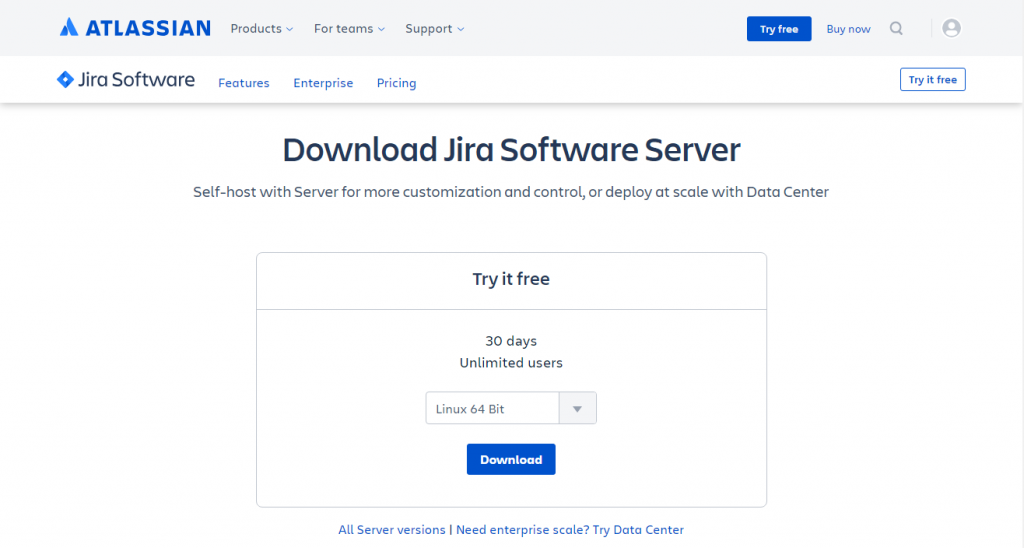This screenshot has width=1024, height=548.
Task: Open the user account avatar icon
Action: point(951,28)
